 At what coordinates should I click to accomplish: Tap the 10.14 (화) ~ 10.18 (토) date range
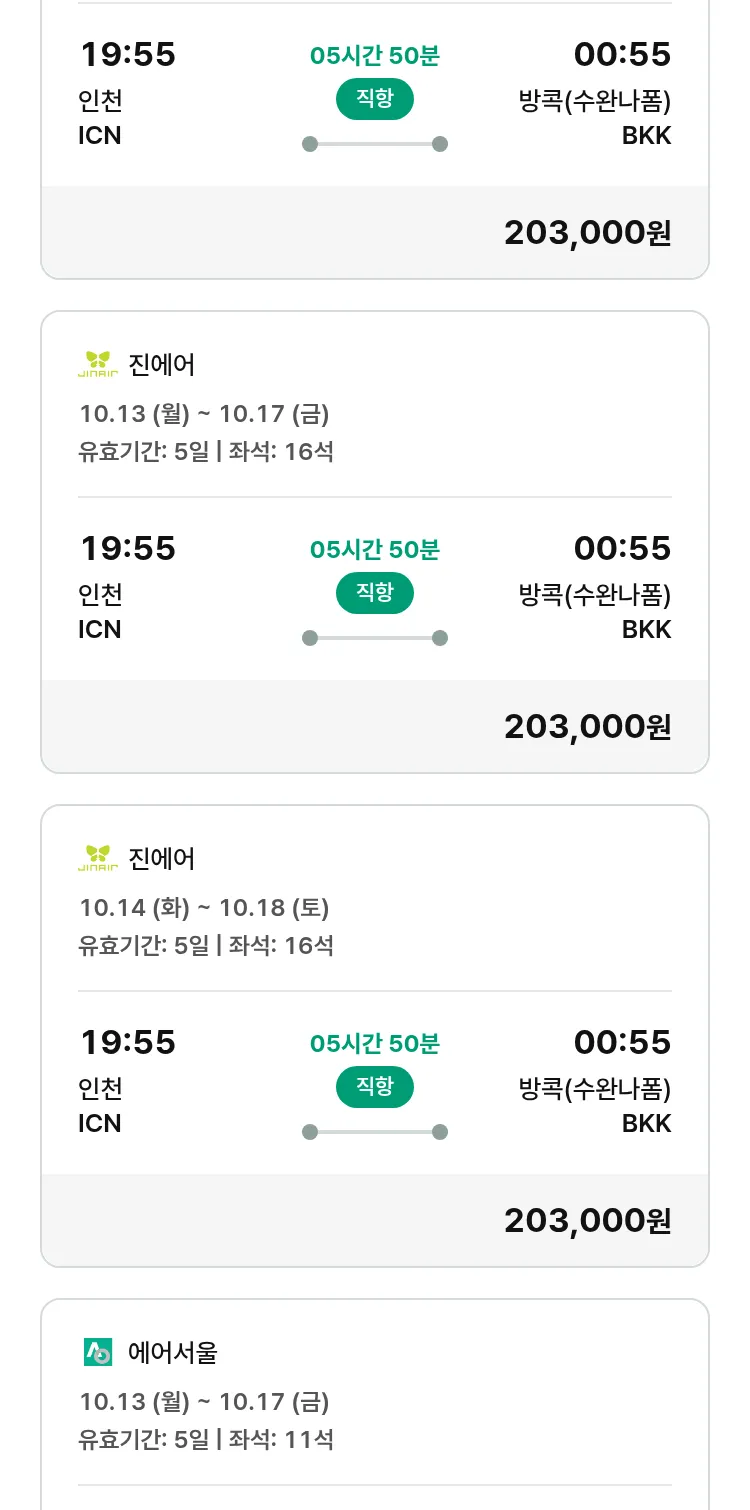[204, 908]
